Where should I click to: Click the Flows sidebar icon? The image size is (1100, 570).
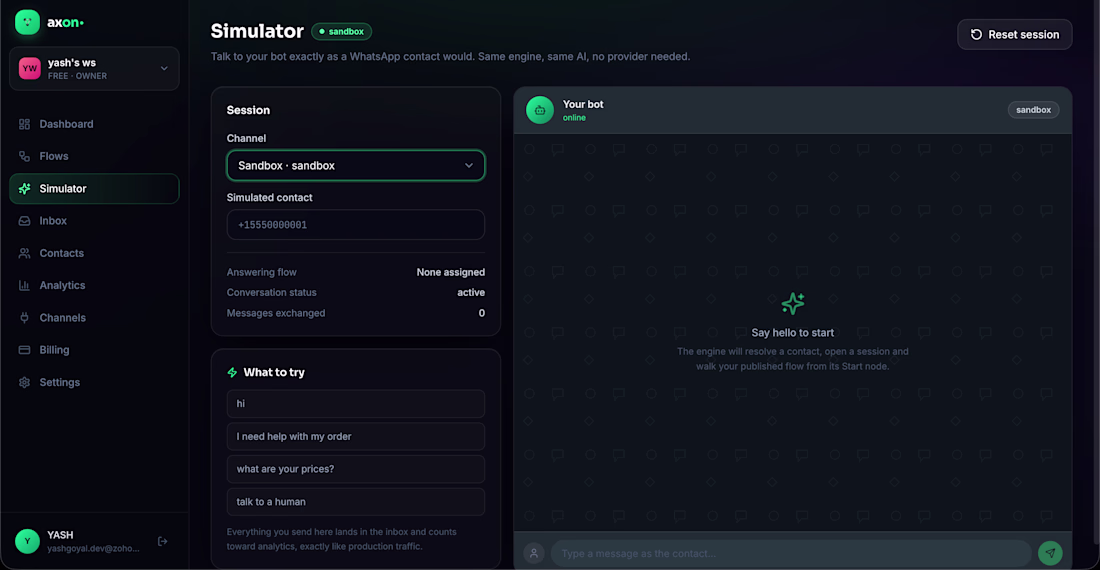coord(25,156)
